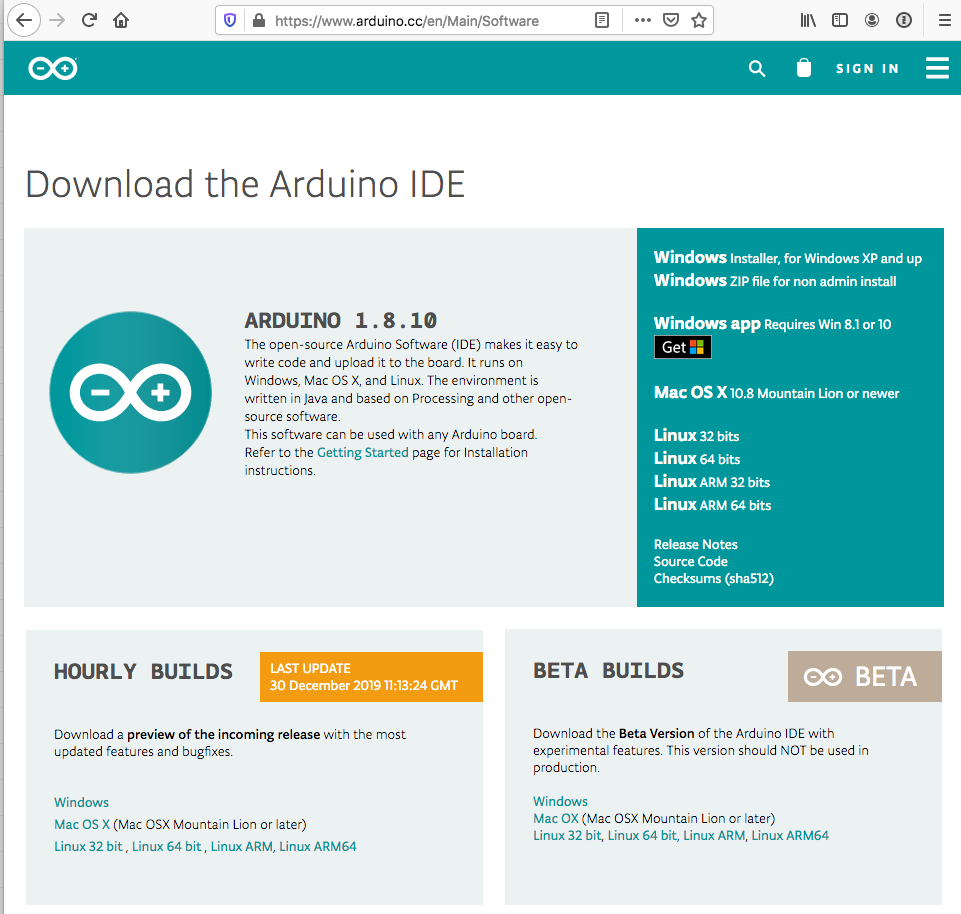The width and height of the screenshot is (961, 914).
Task: Open Firefox account icon
Action: click(x=872, y=21)
